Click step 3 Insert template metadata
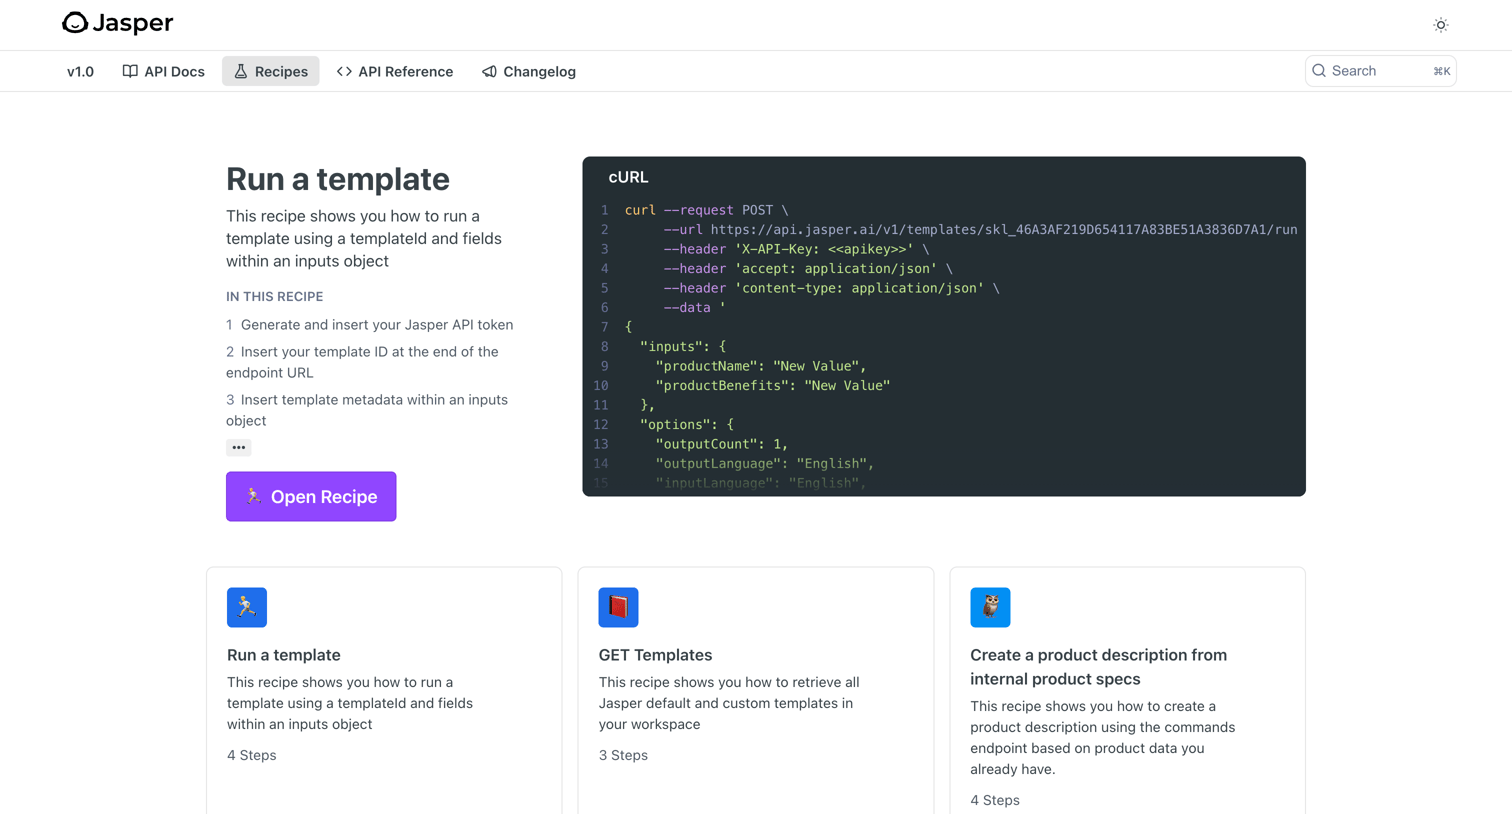The height and width of the screenshot is (814, 1512). pos(367,410)
